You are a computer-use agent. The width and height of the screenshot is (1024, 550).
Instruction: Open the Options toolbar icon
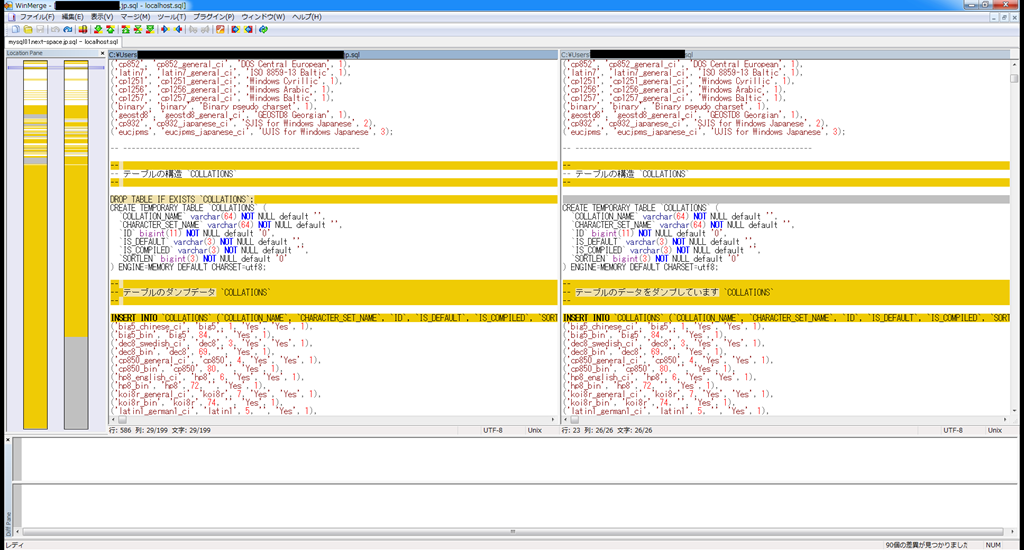click(x=221, y=29)
